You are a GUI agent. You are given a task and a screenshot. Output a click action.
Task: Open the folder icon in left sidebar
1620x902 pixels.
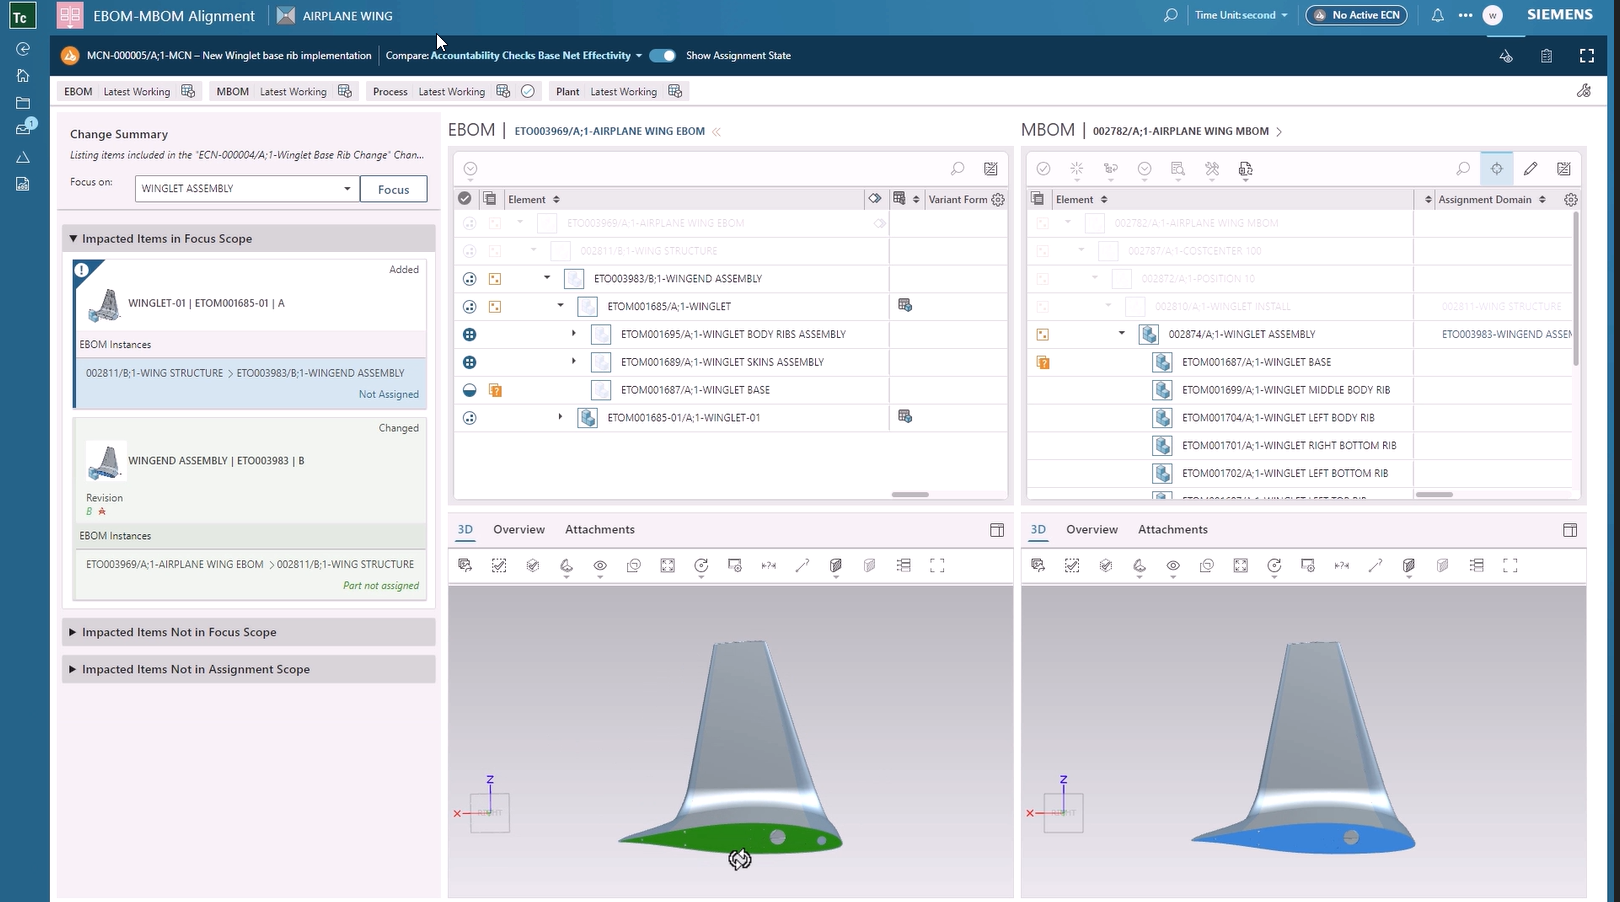[23, 103]
